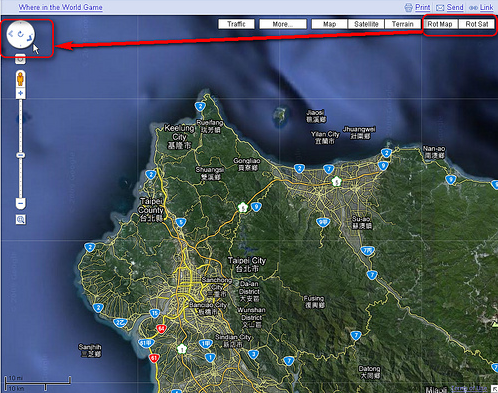Click the zoom slider handle
The image size is (498, 393).
21,155
